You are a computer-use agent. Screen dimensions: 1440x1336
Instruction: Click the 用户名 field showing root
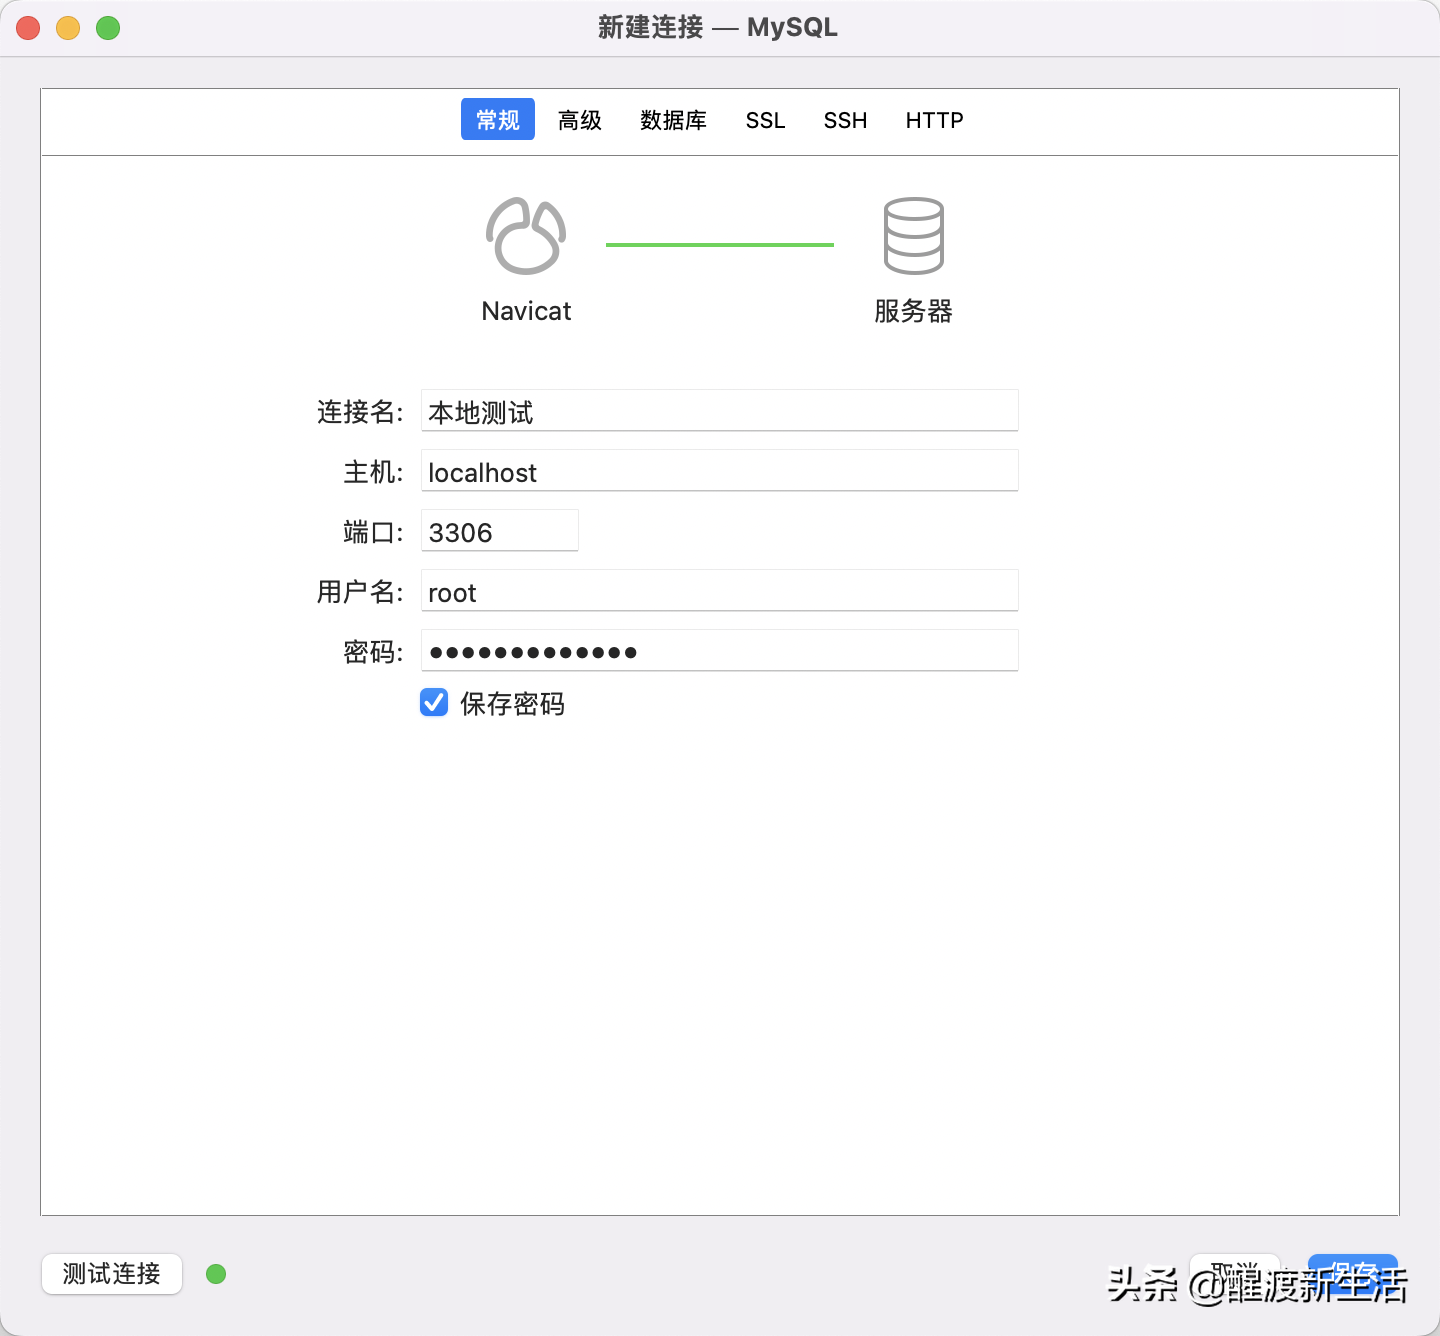[x=718, y=591]
